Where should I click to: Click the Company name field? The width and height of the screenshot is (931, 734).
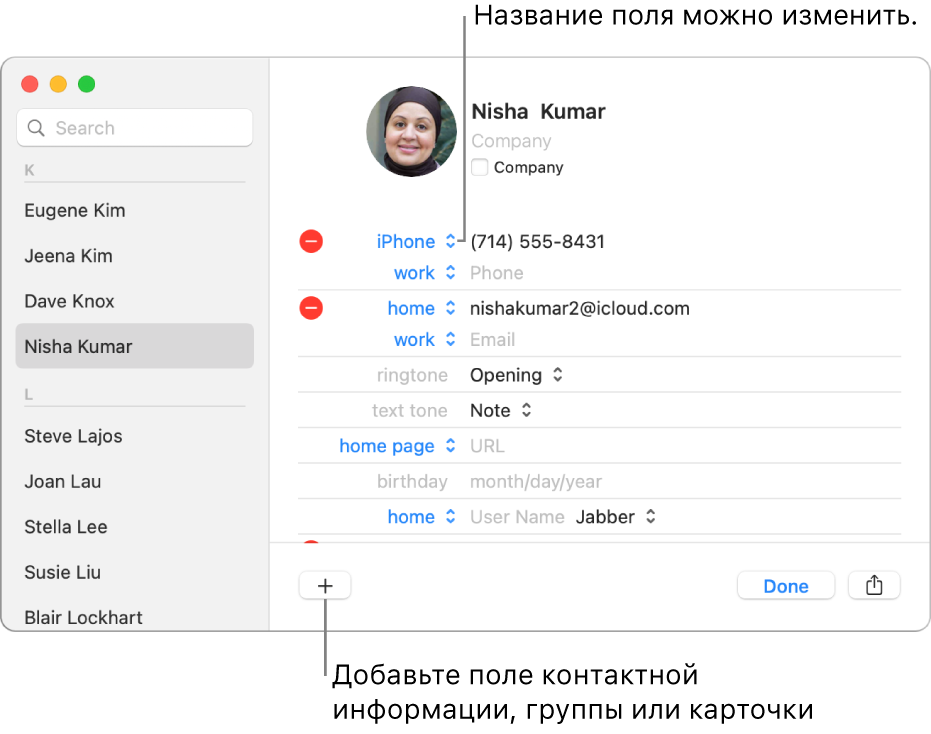511,141
